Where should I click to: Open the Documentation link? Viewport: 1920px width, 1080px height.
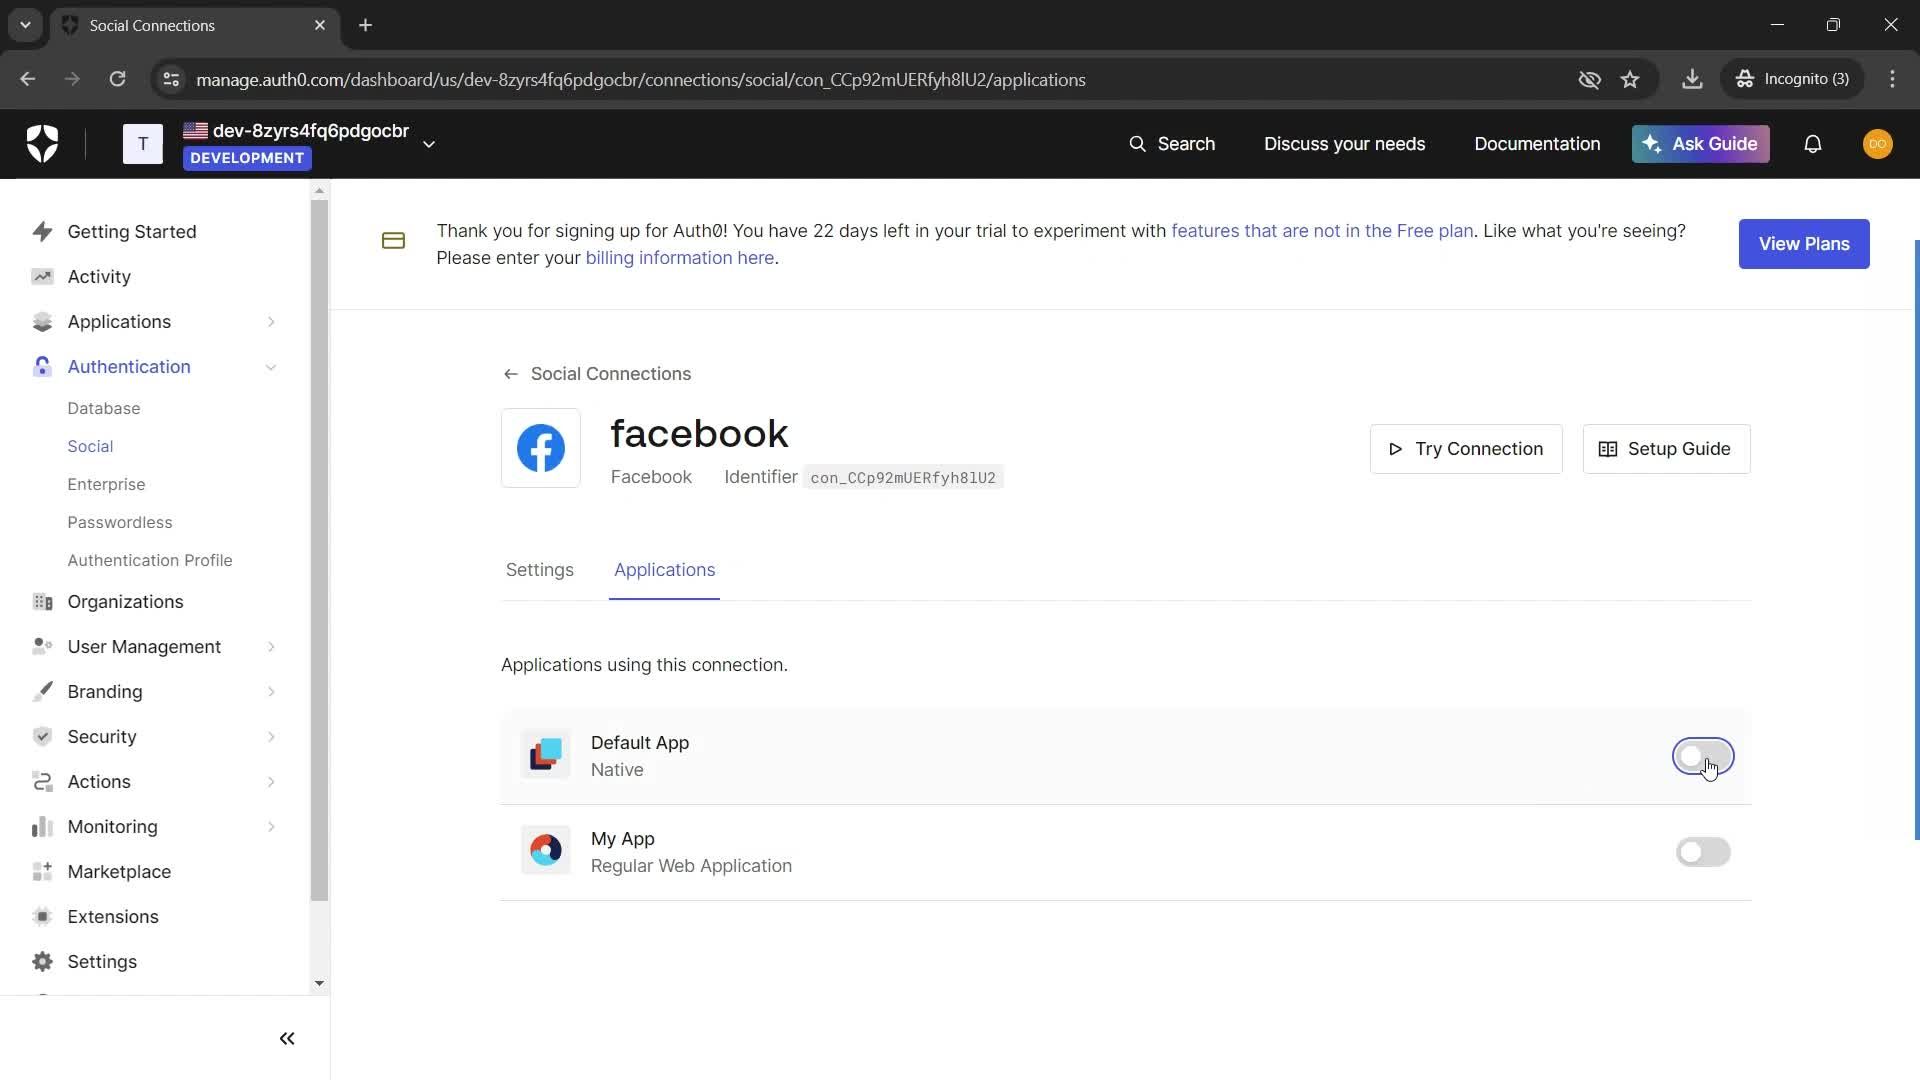click(x=1537, y=144)
